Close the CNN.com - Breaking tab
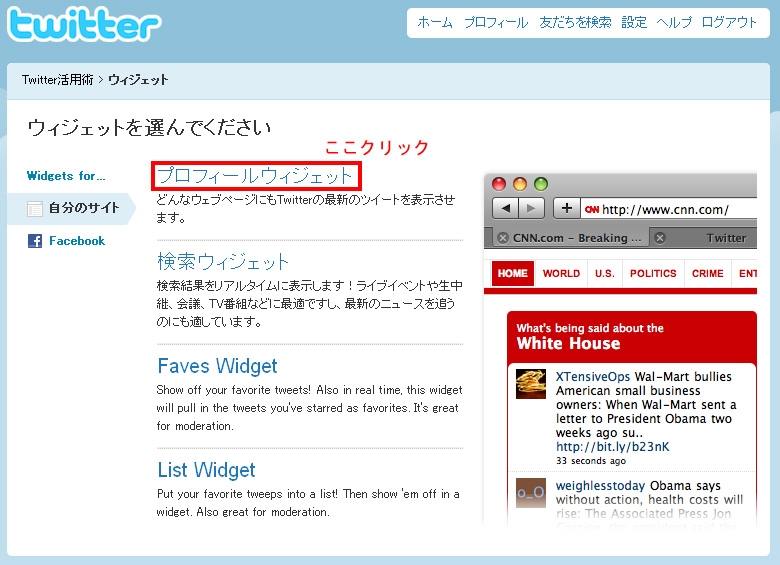This screenshot has width=780, height=565. click(x=503, y=238)
